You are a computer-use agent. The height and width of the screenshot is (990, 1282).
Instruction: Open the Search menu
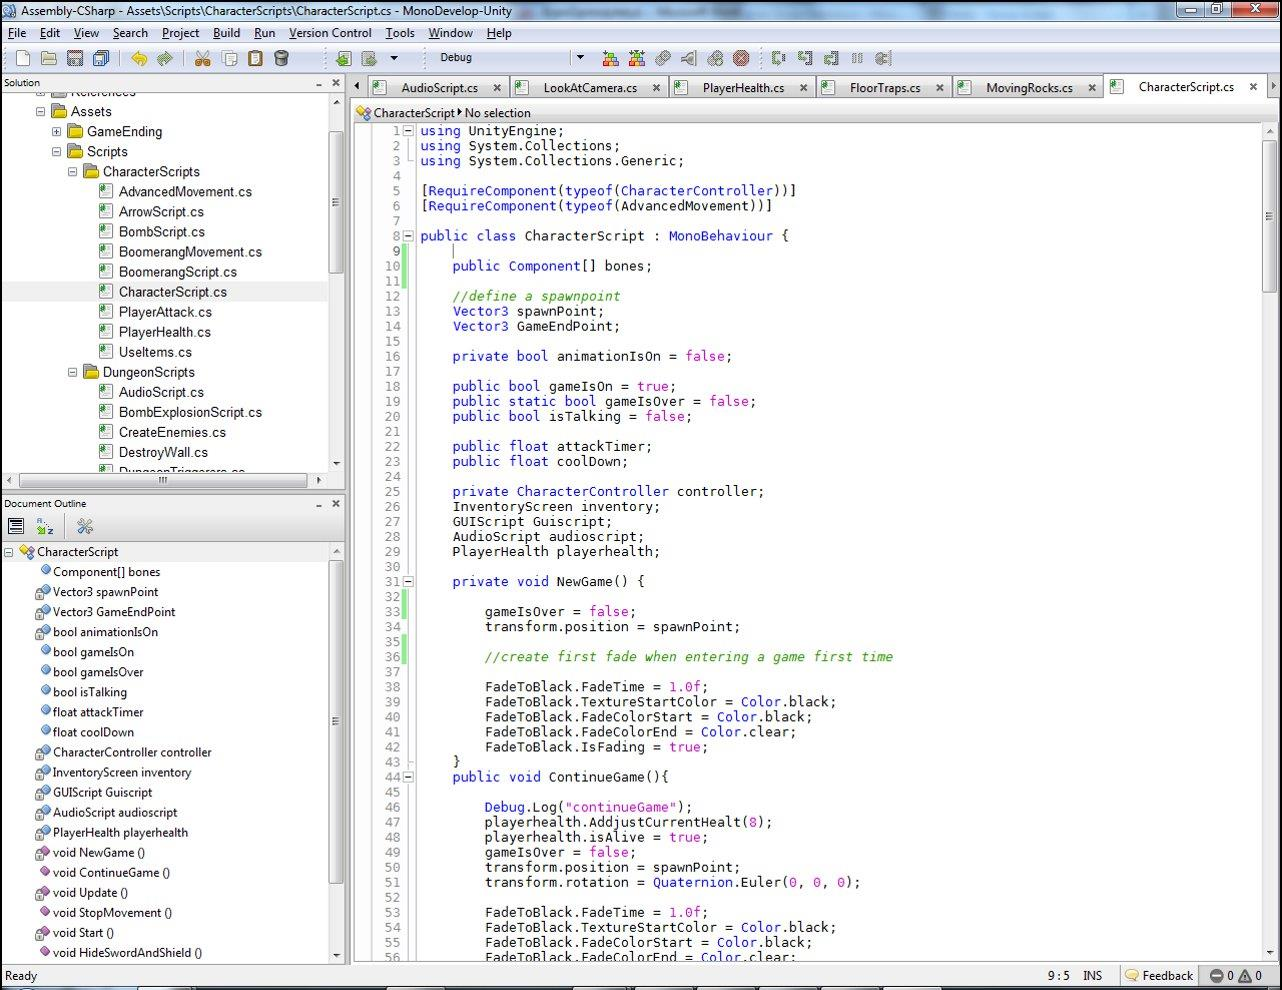pos(130,33)
